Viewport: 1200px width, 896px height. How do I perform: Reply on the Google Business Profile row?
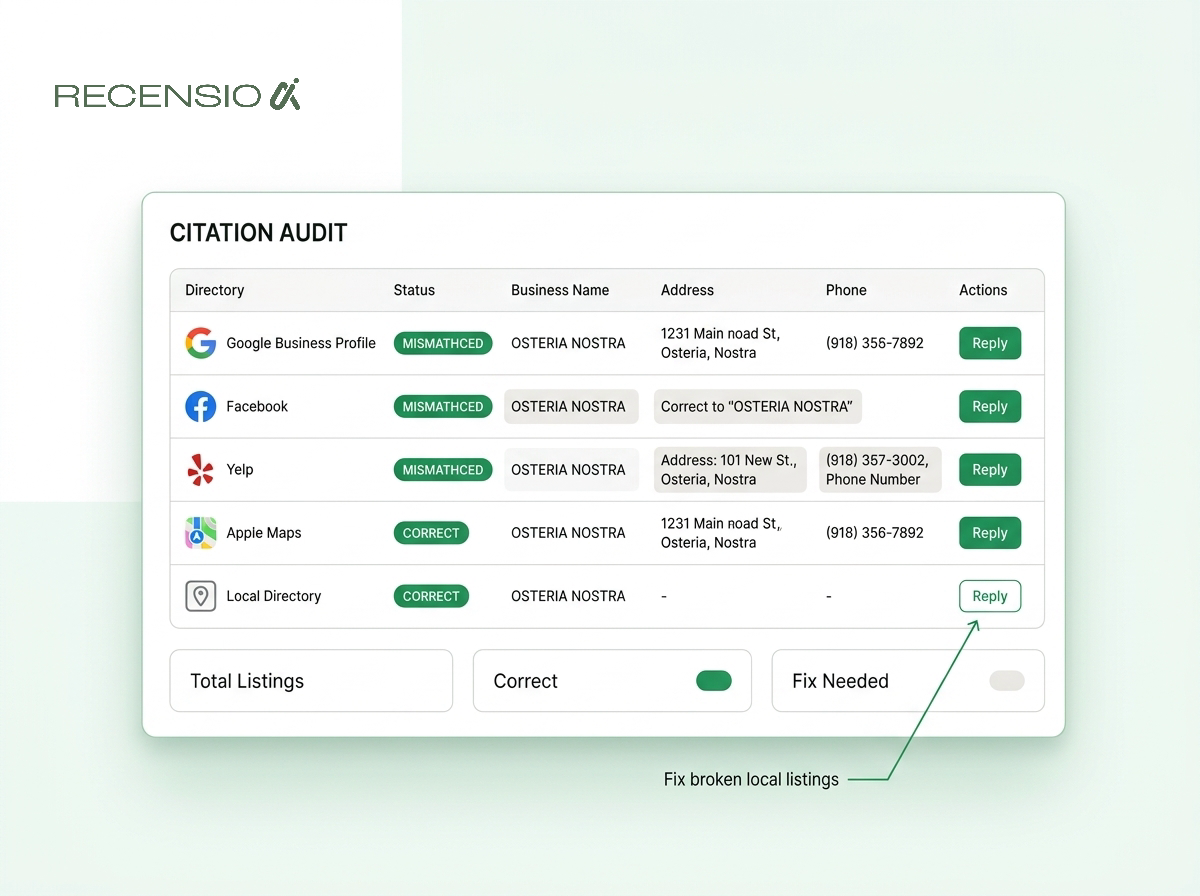990,343
